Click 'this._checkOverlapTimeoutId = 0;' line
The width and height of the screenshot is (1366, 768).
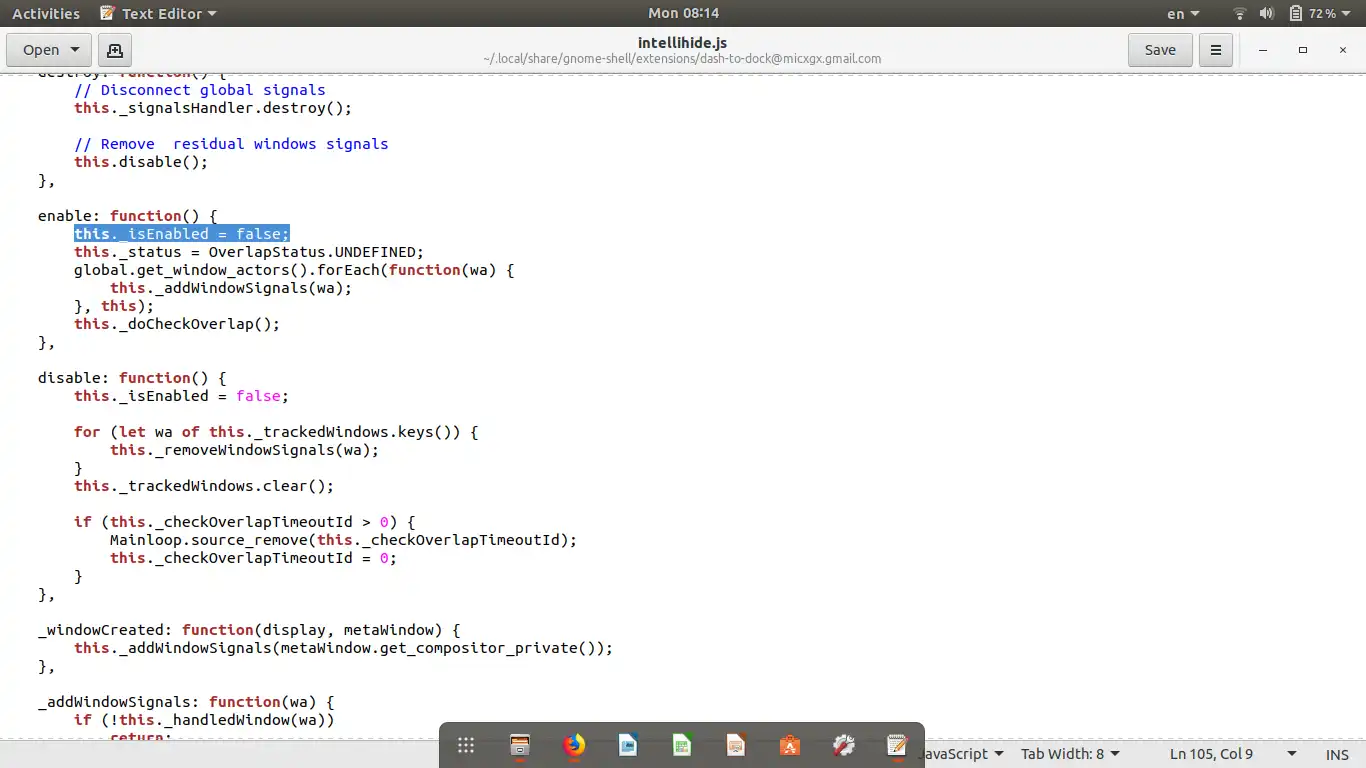(254, 558)
